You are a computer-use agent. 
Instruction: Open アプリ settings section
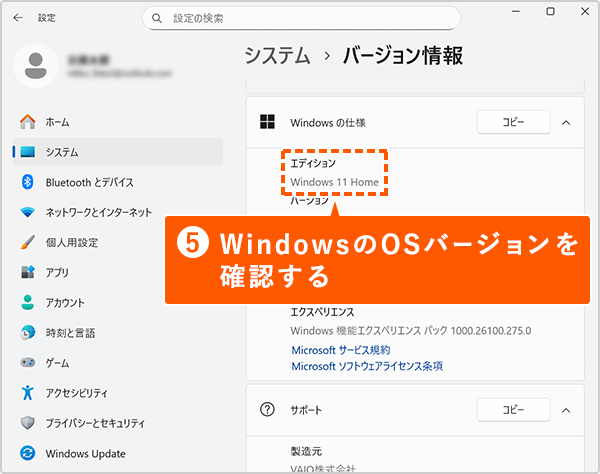(x=56, y=272)
